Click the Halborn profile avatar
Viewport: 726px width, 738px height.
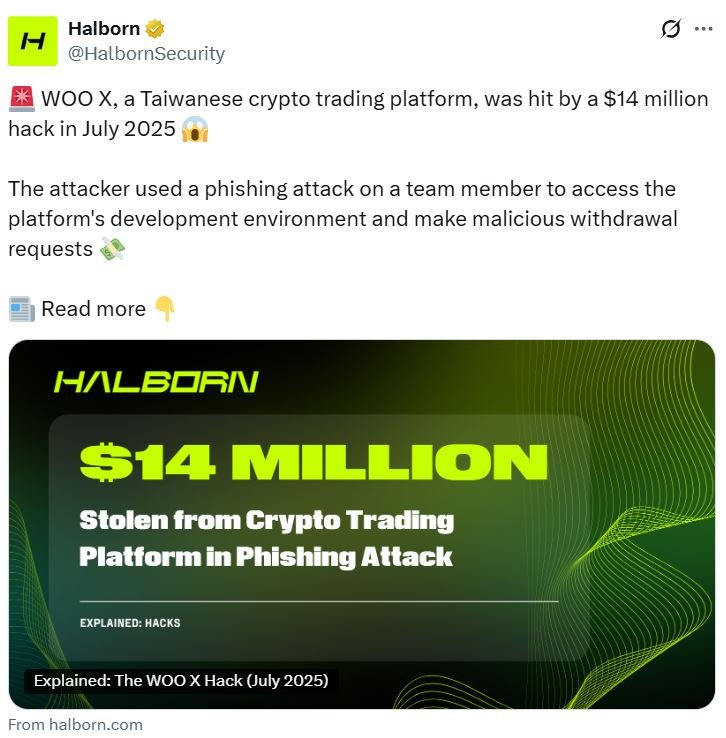33,41
